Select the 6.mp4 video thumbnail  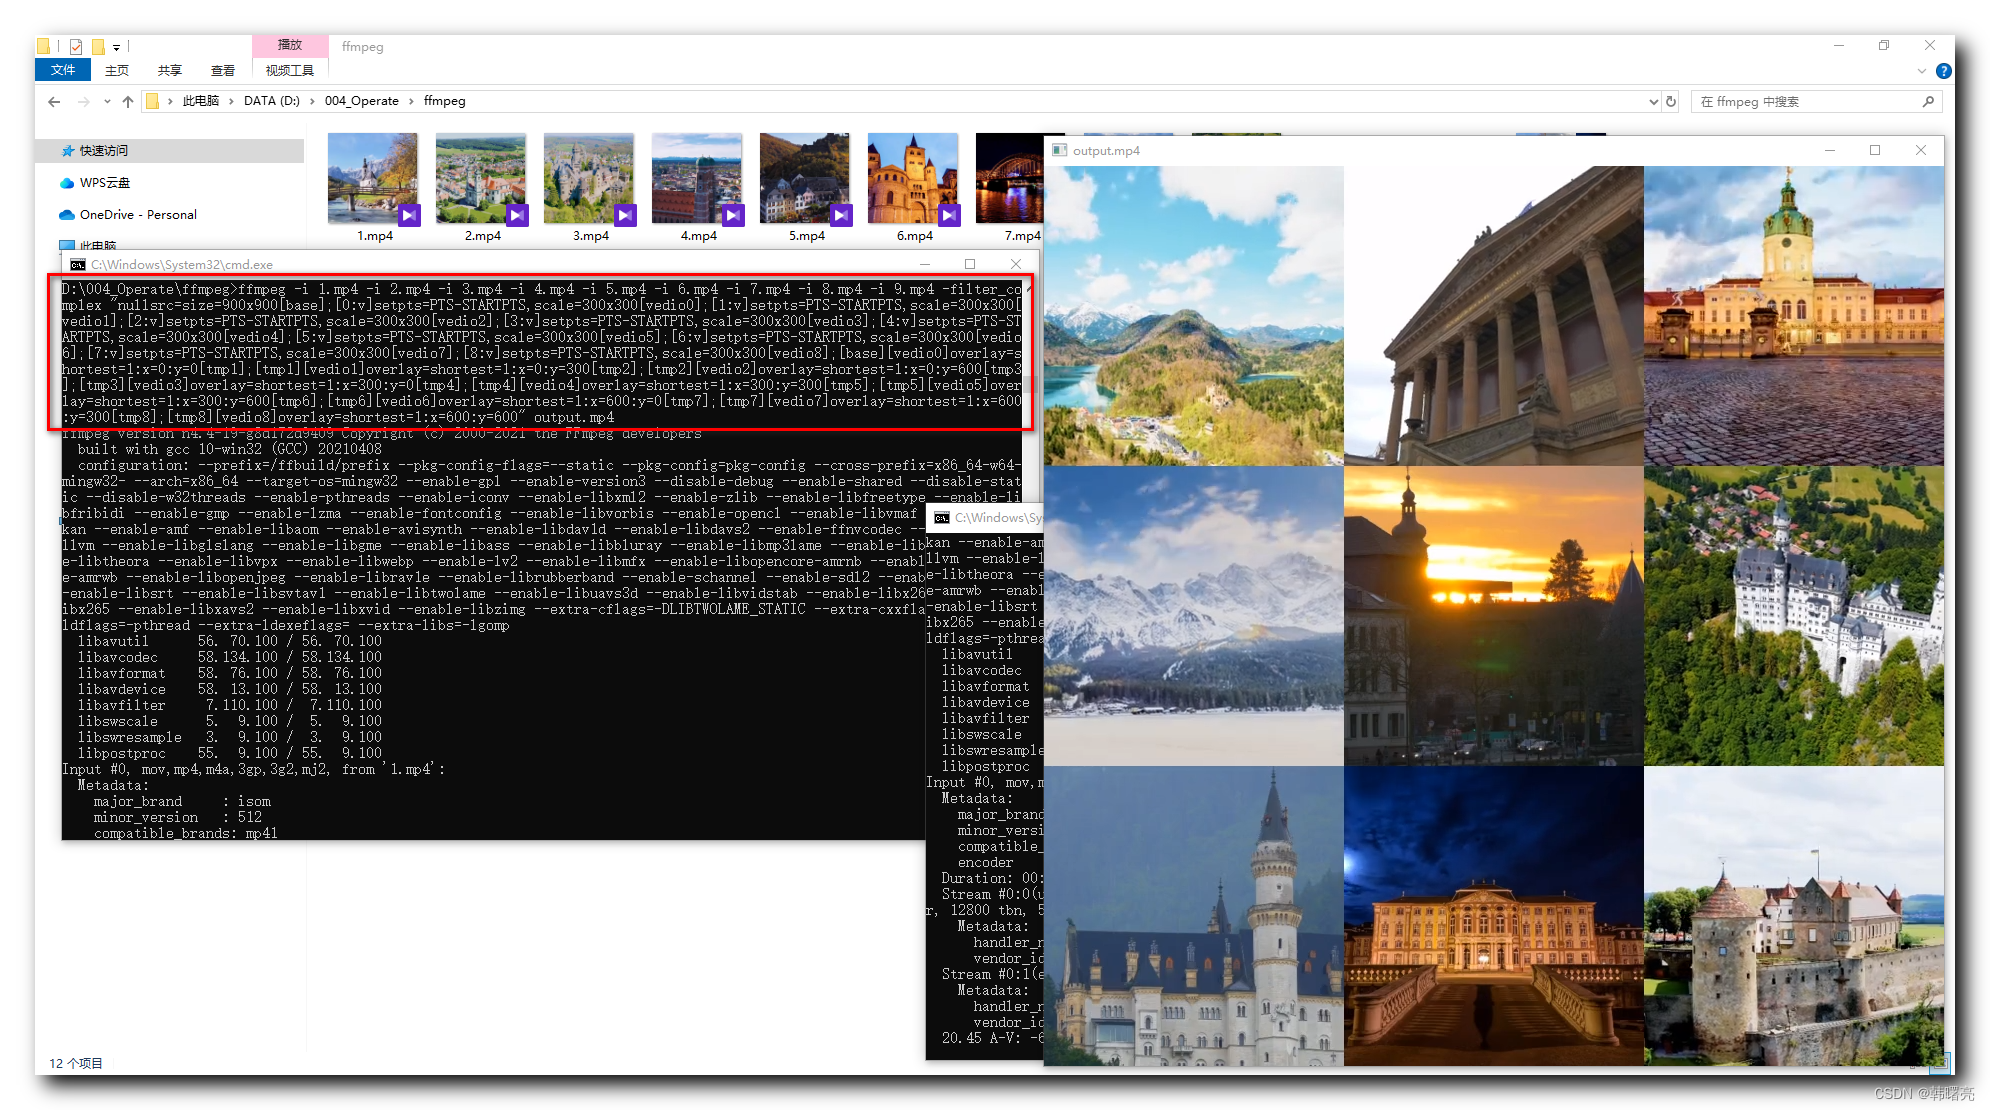pos(912,177)
